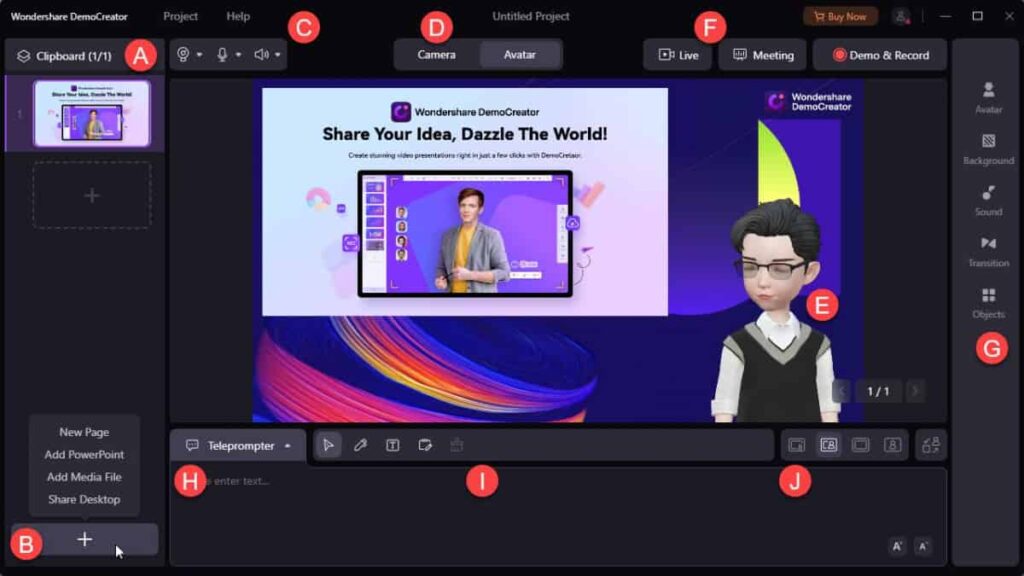Click the Meeting button

point(763,55)
